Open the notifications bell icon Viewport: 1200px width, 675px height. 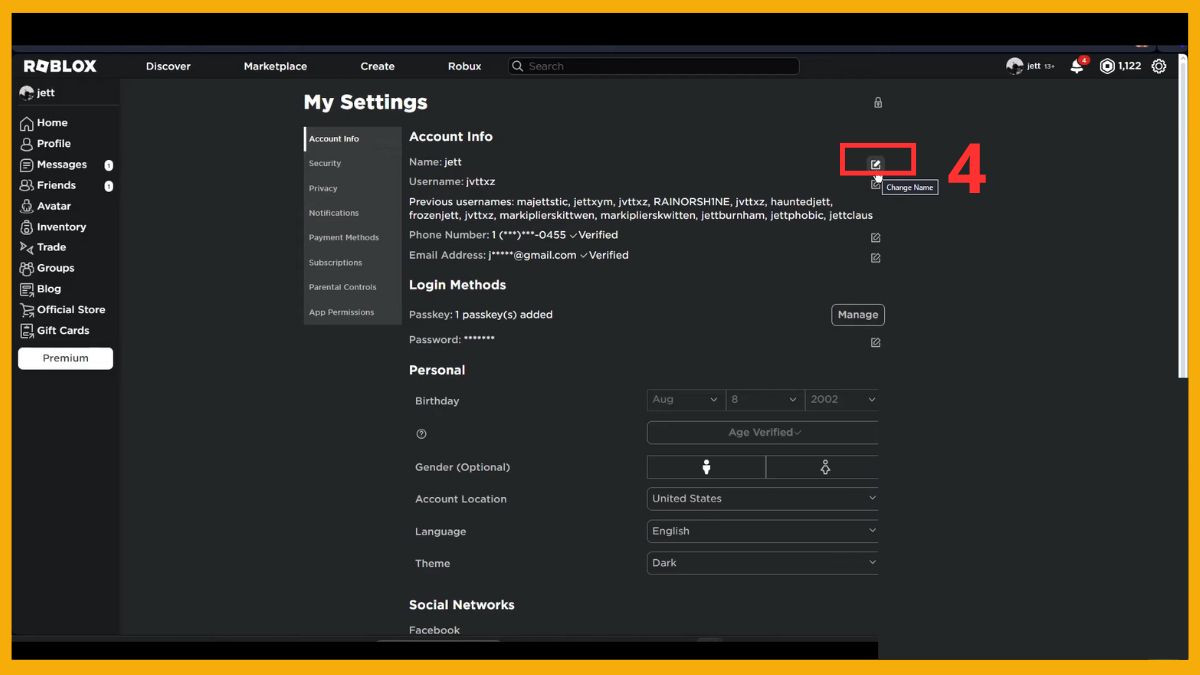[1077, 67]
